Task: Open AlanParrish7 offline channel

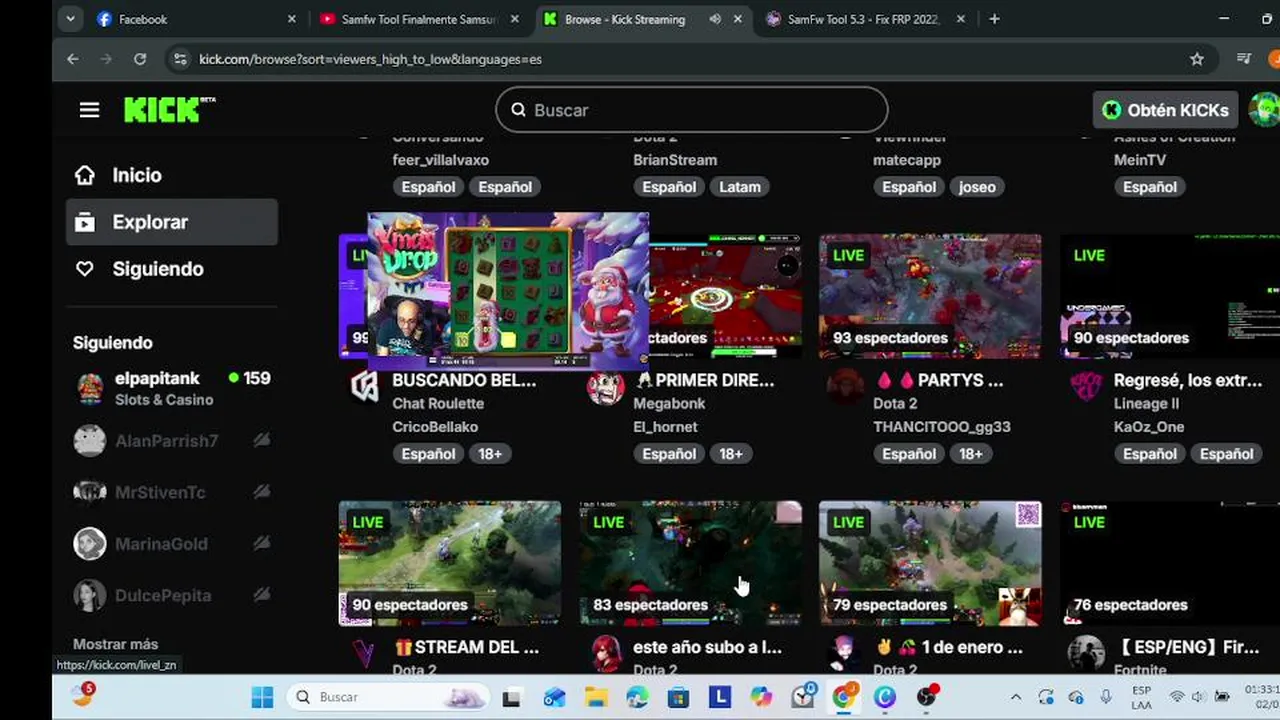Action: click(x=172, y=440)
